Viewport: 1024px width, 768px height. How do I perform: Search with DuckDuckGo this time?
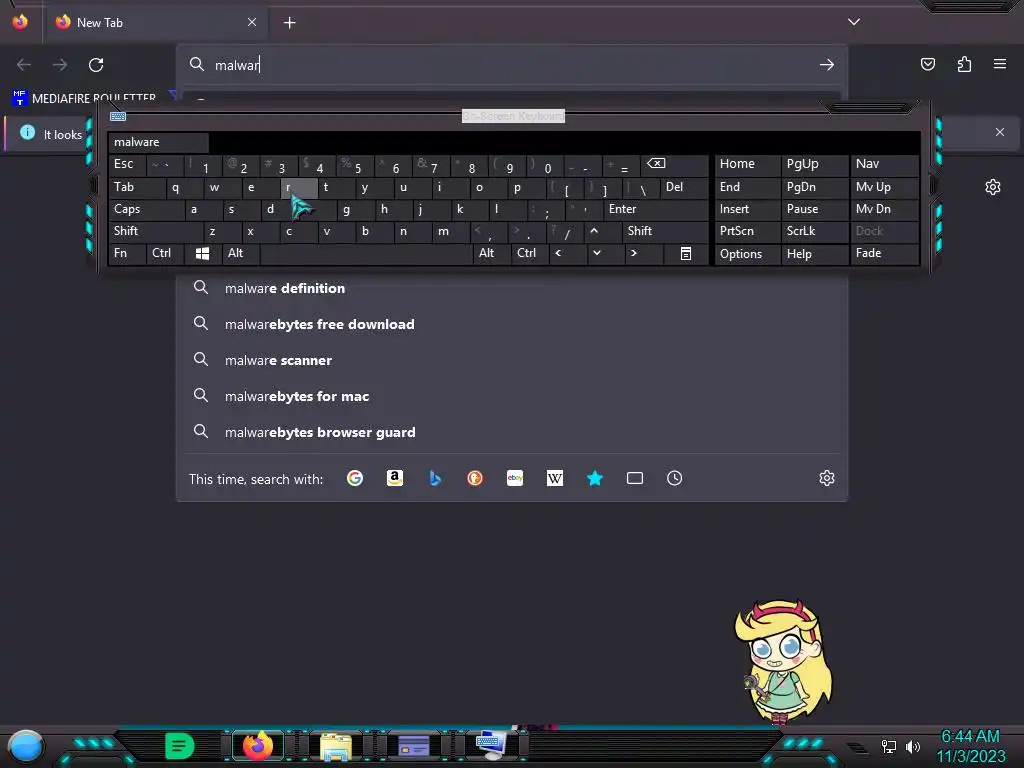pyautogui.click(x=475, y=478)
